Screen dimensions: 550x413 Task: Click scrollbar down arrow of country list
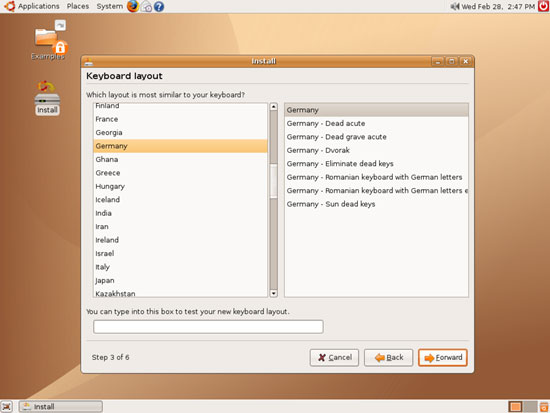tap(274, 293)
